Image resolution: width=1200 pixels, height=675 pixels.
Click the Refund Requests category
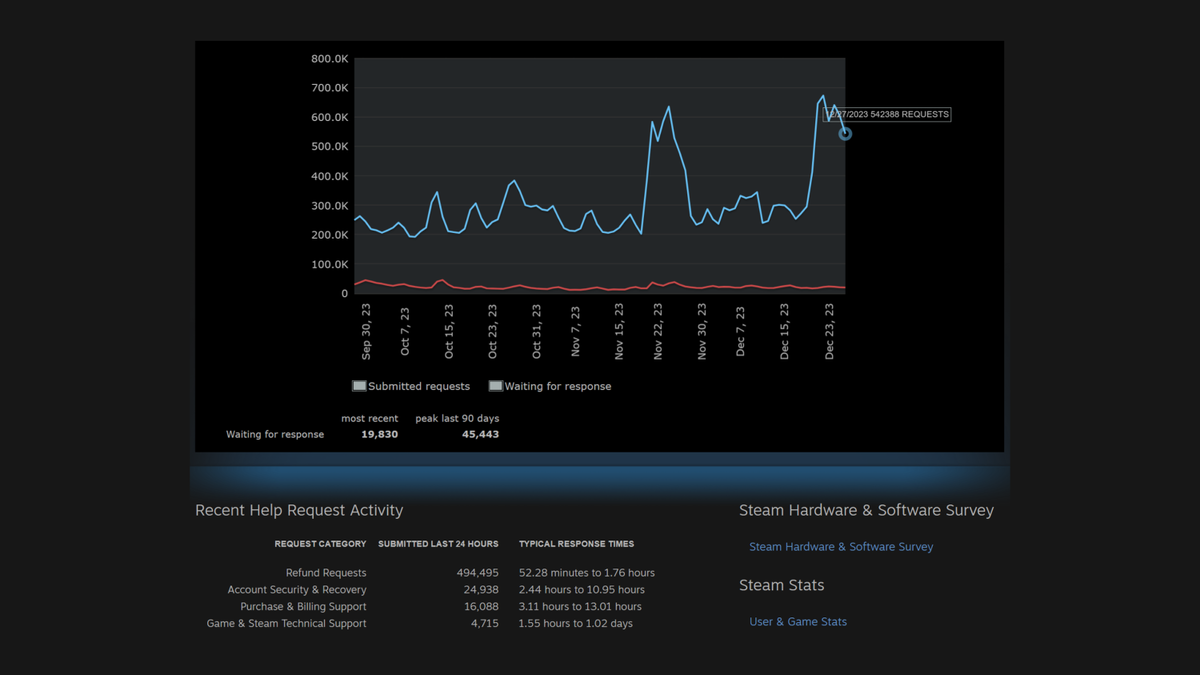coord(326,573)
